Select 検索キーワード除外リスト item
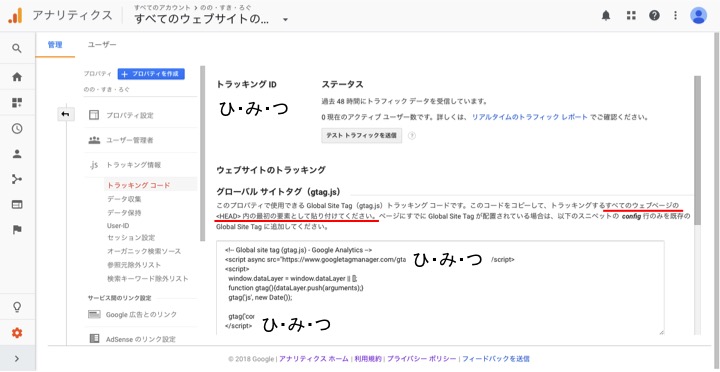 point(147,278)
